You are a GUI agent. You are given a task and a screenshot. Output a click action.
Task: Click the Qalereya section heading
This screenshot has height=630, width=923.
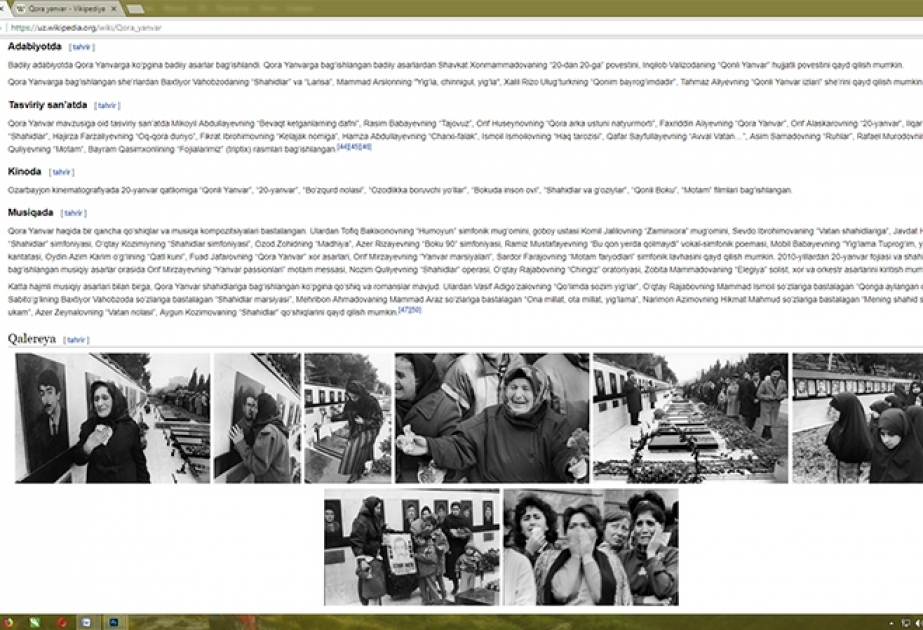click(32, 339)
